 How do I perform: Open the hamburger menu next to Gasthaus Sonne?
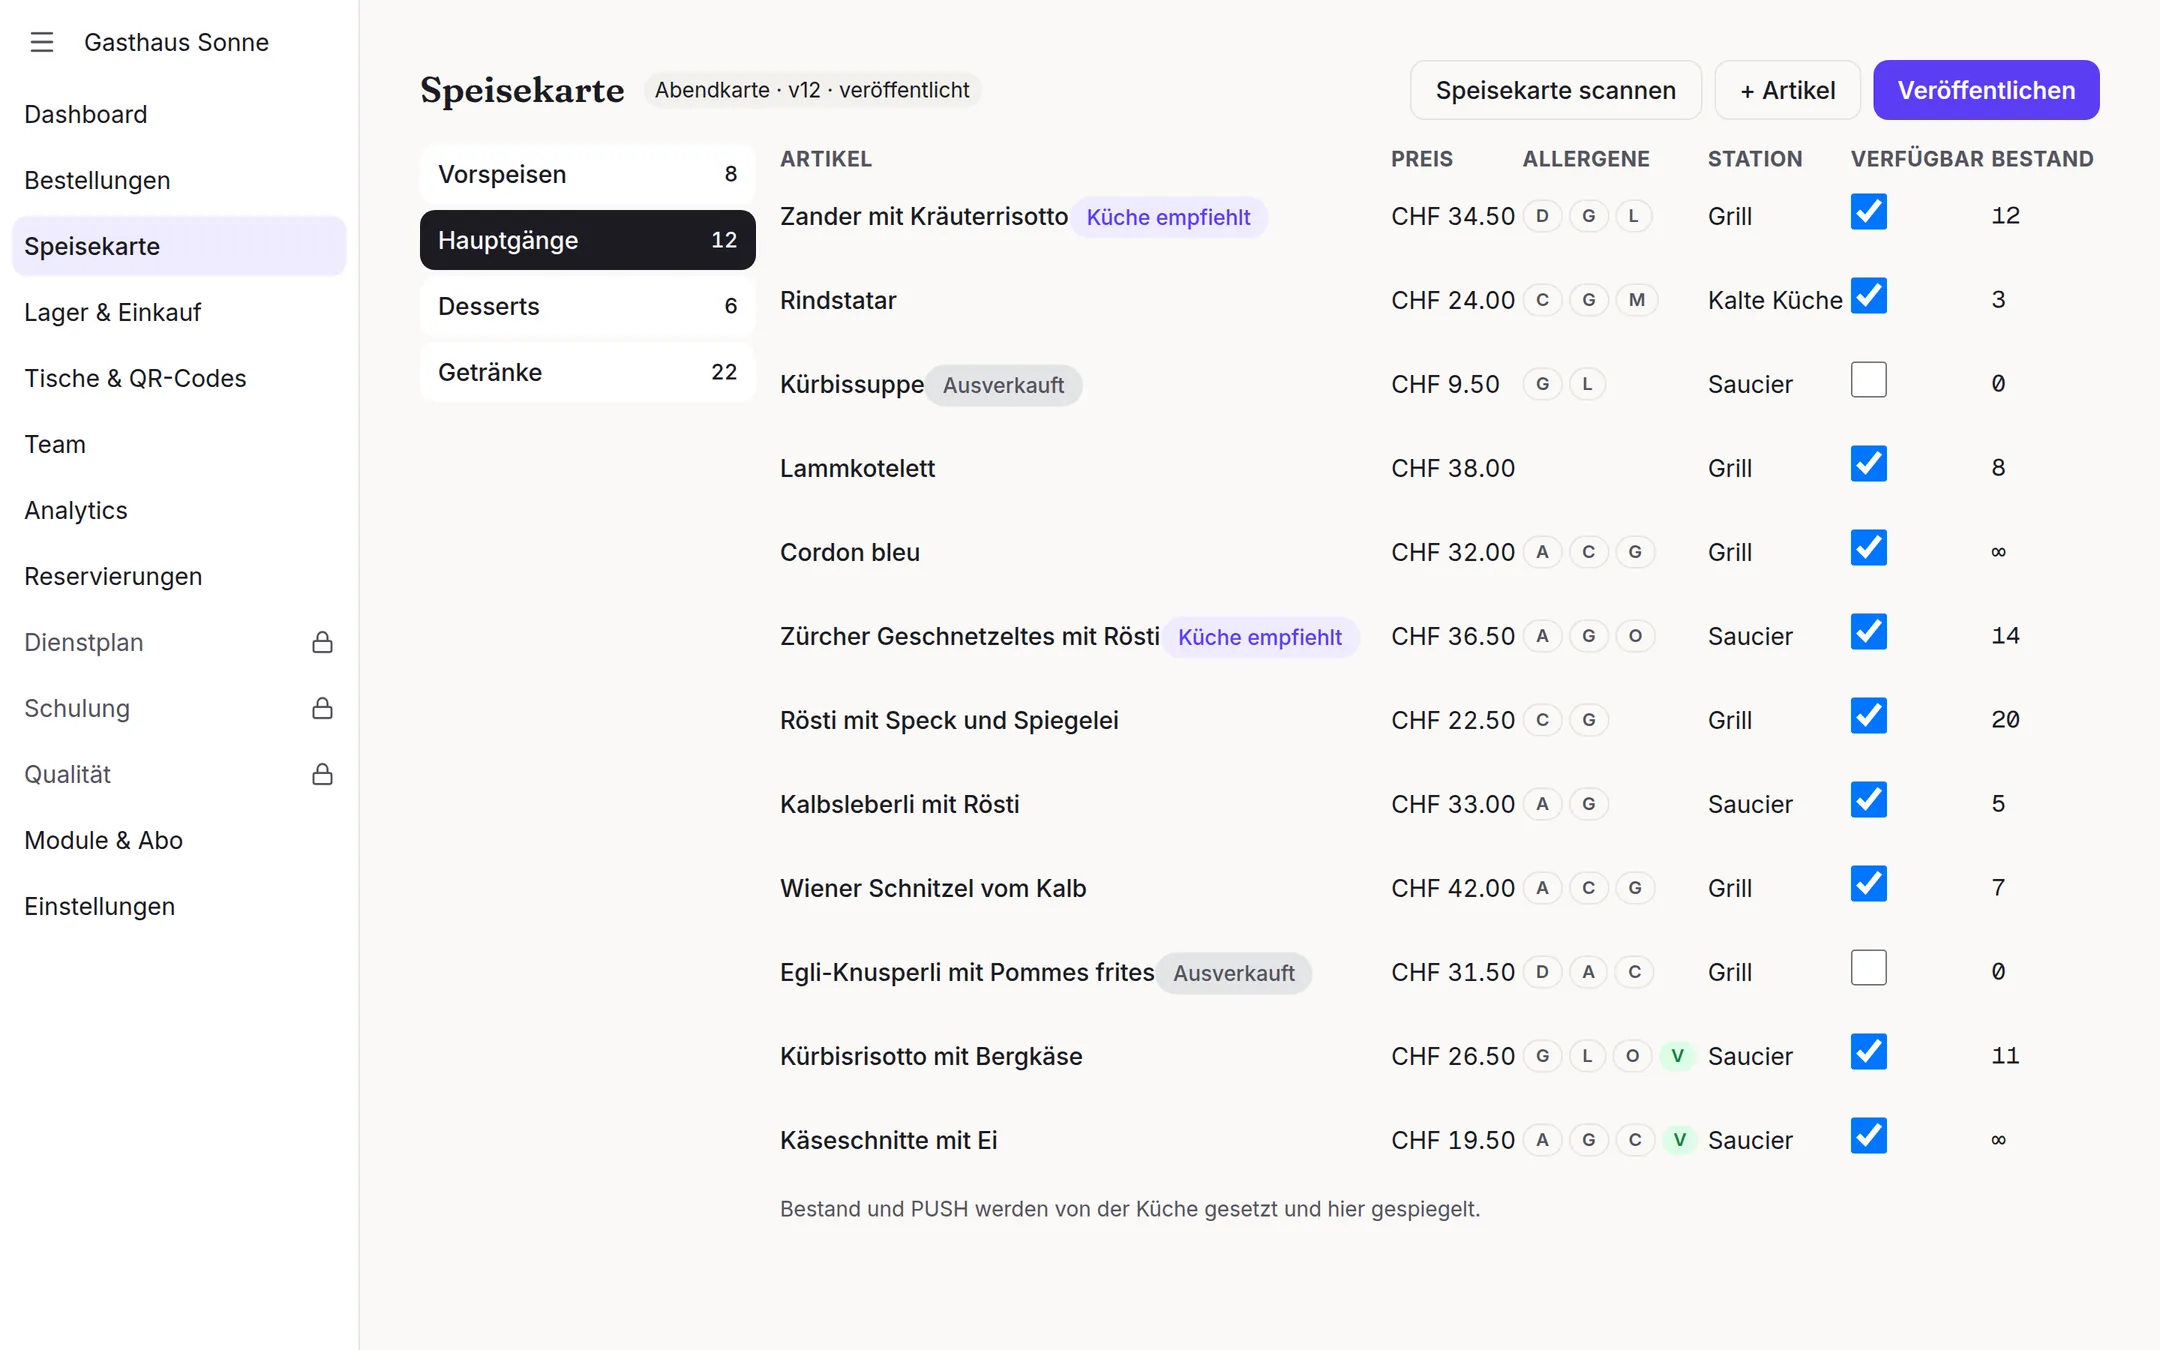click(41, 42)
